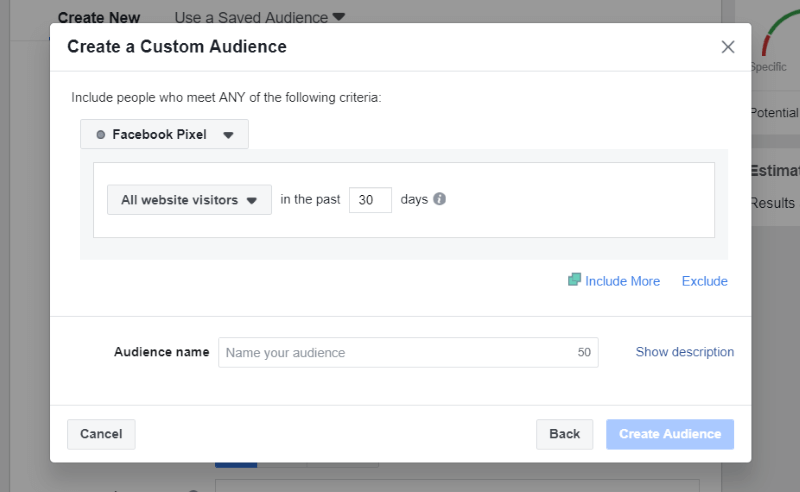Viewport: 800px width, 492px height.
Task: Click the Cancel button
Action: (x=101, y=434)
